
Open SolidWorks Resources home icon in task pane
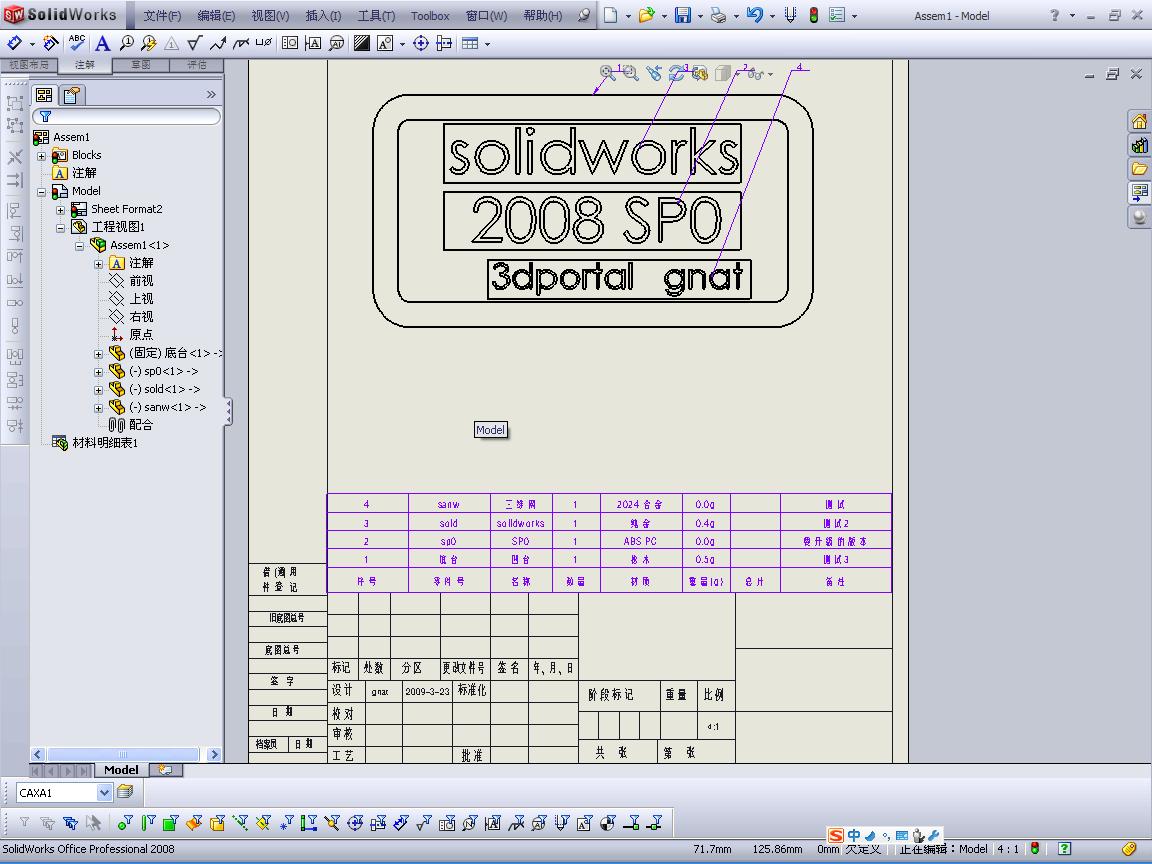coord(1139,121)
